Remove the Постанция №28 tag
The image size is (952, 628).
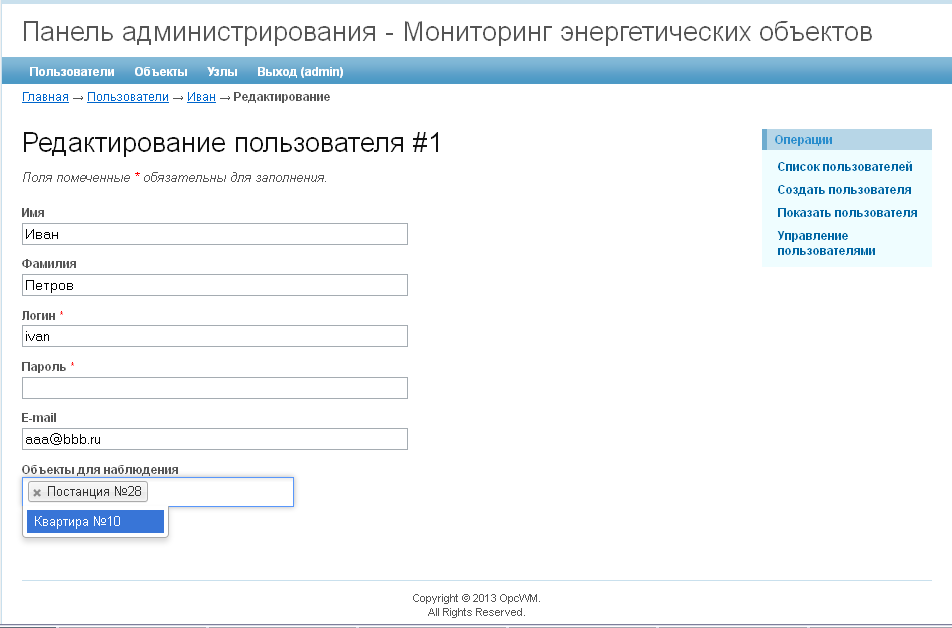(x=36, y=493)
